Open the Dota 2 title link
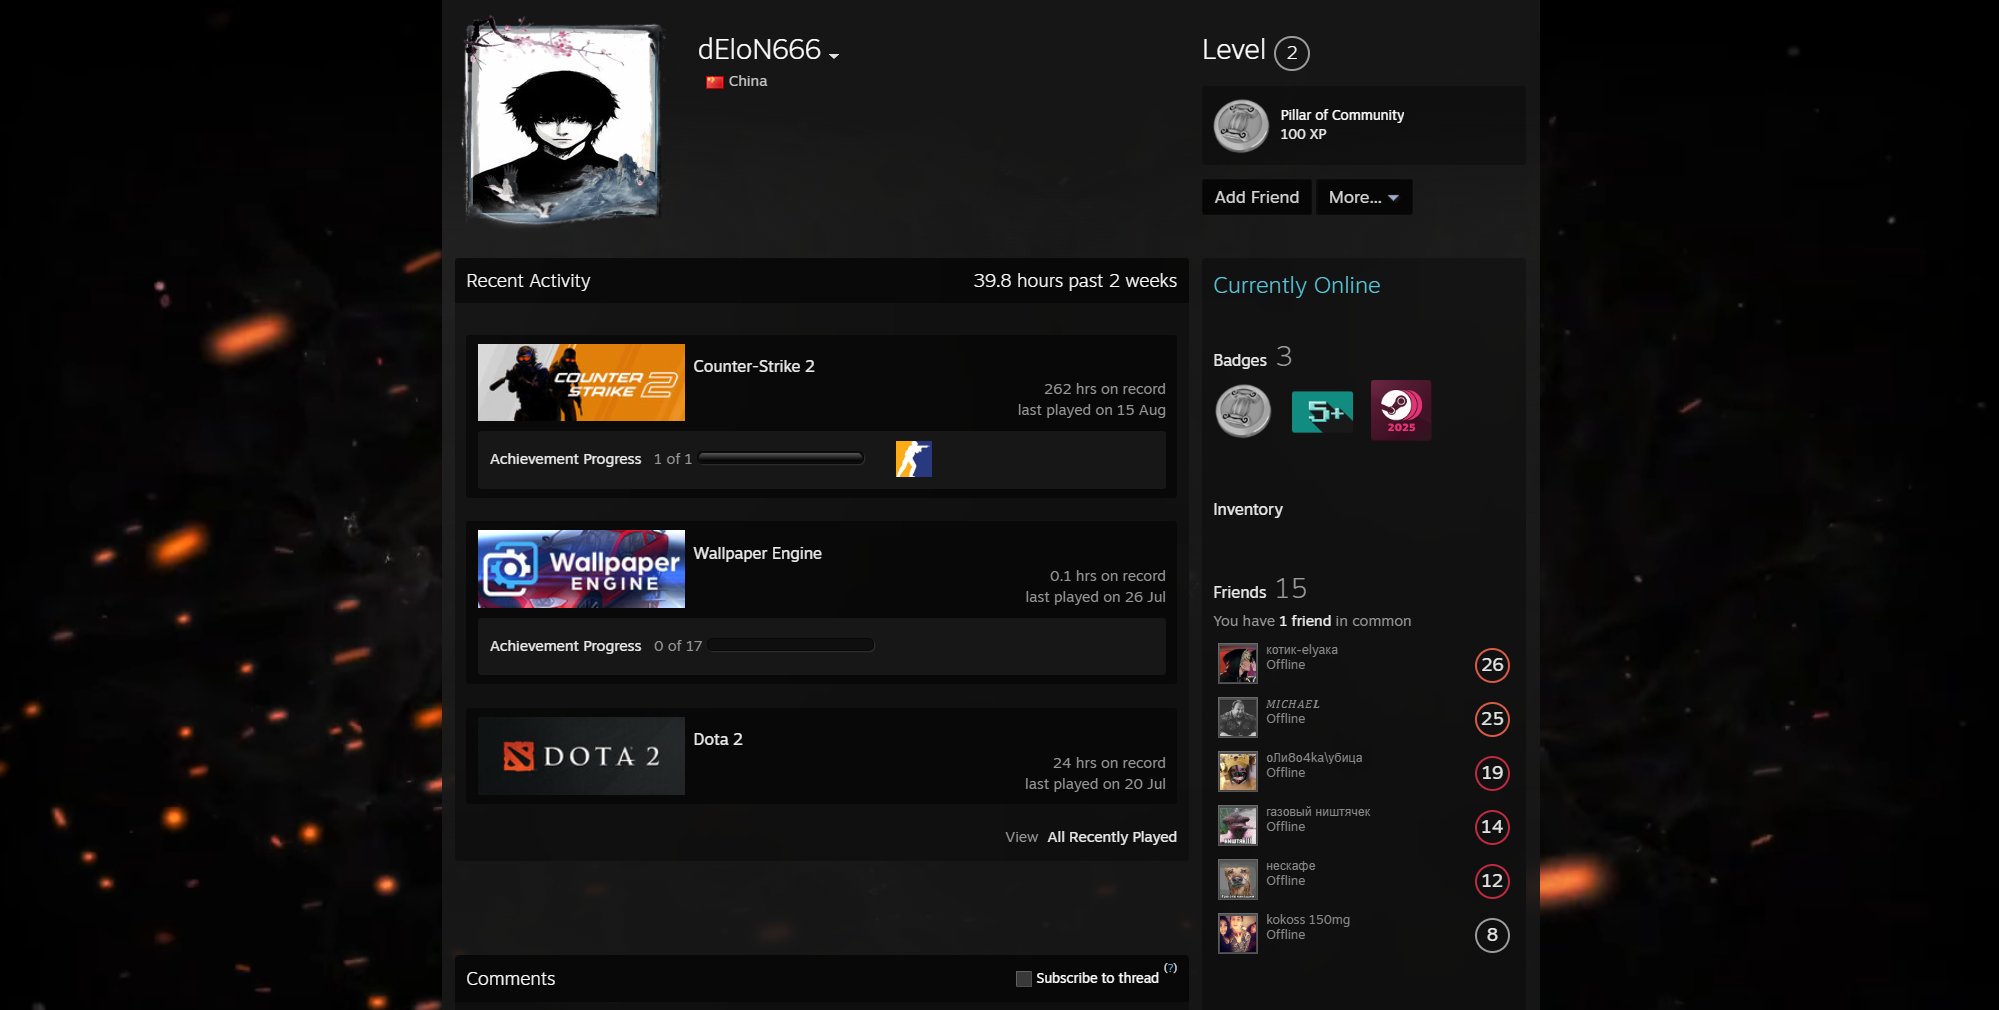1999x1010 pixels. (718, 739)
